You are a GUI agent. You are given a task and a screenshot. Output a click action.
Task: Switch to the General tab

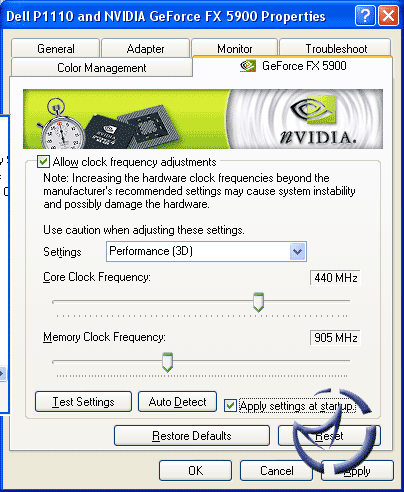click(x=56, y=49)
